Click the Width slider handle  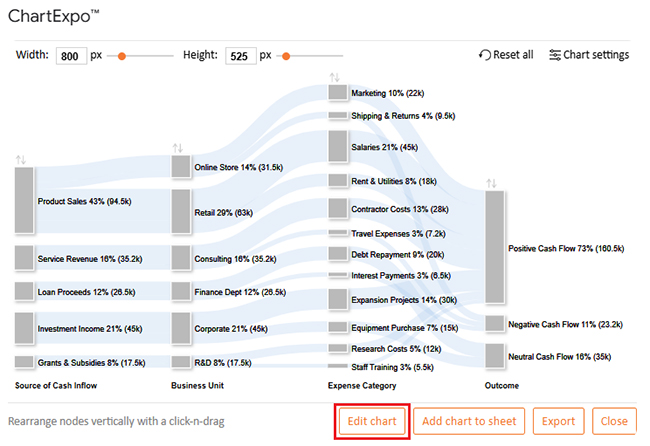click(122, 56)
